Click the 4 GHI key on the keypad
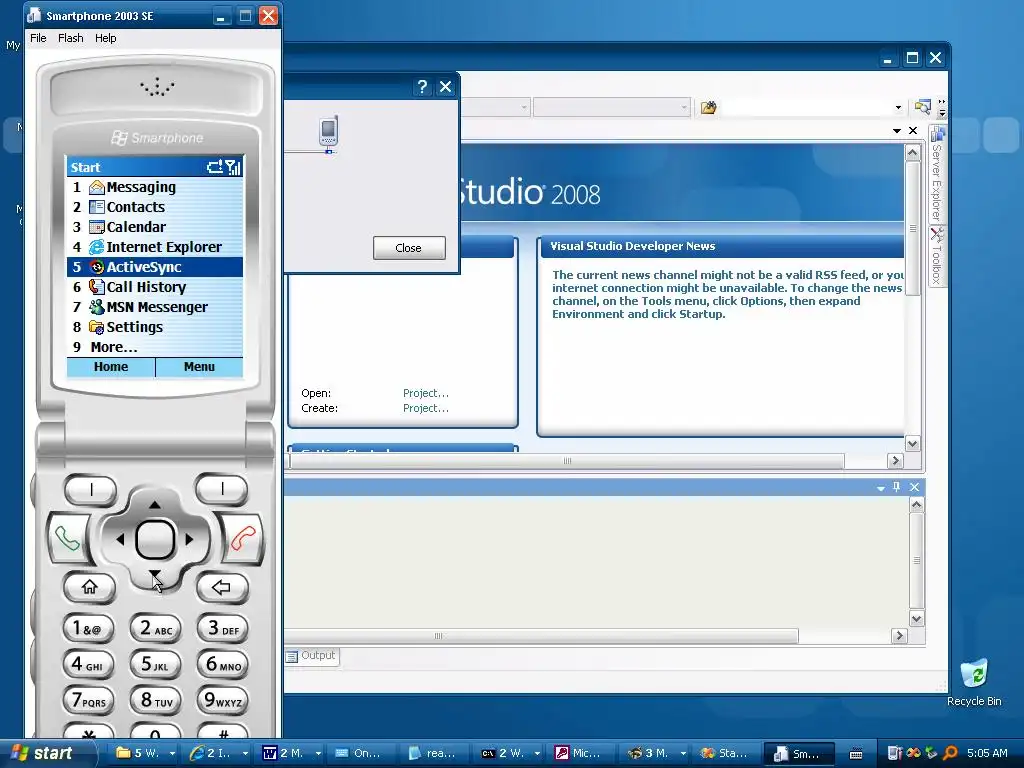Image resolution: width=1024 pixels, height=768 pixels. (x=88, y=664)
